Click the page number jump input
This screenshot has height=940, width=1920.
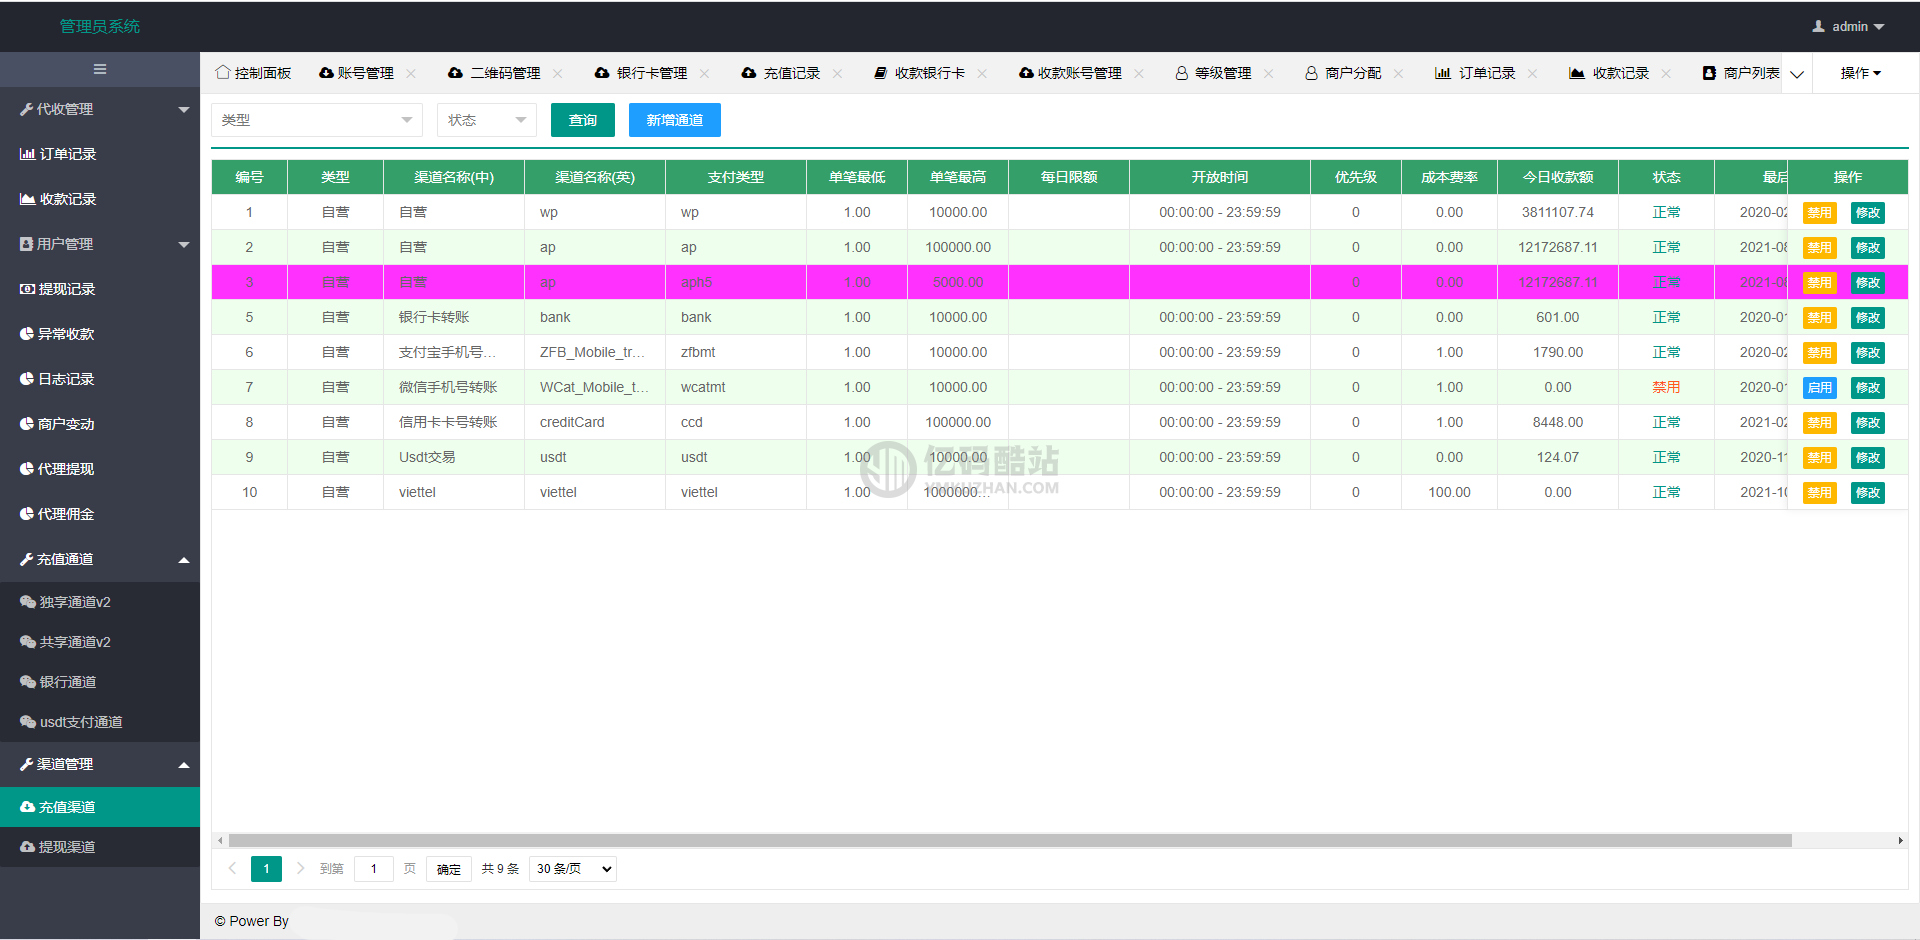click(373, 869)
